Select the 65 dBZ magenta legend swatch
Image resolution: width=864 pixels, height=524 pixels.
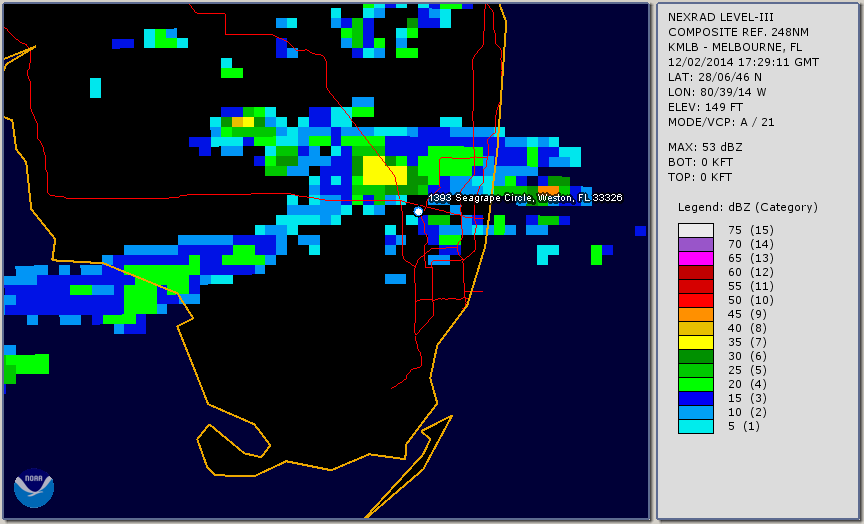tap(696, 258)
